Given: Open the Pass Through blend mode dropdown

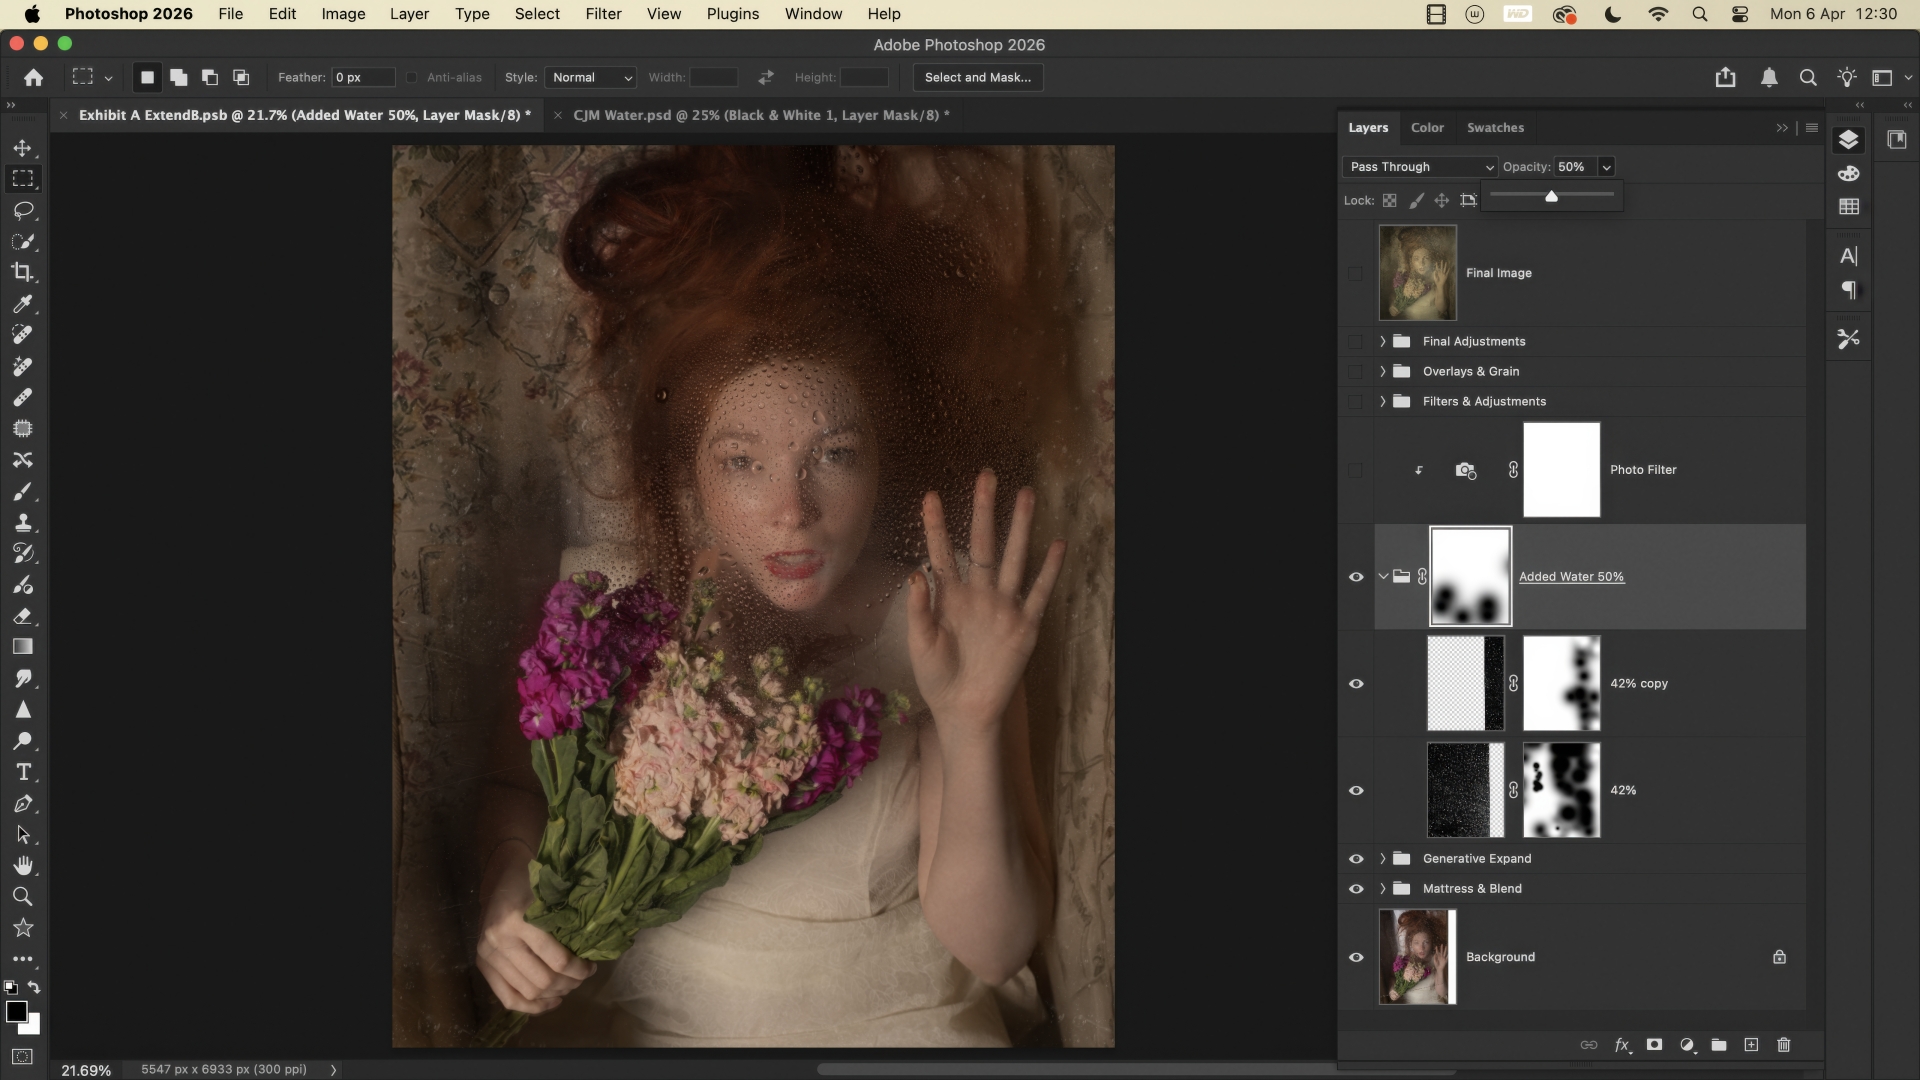Looking at the screenshot, I should (x=1419, y=167).
